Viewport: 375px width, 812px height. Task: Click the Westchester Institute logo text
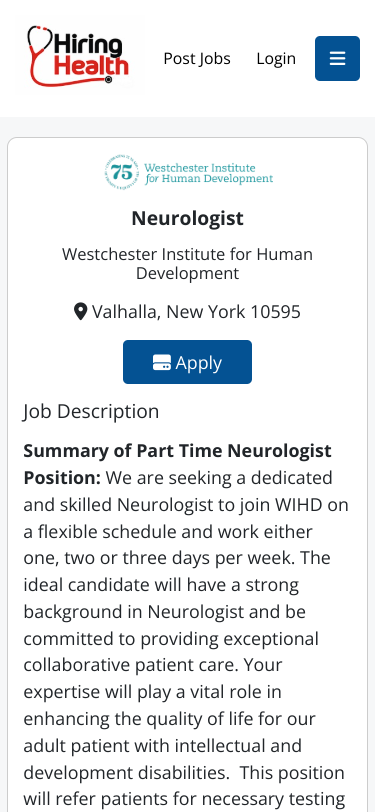(x=208, y=173)
